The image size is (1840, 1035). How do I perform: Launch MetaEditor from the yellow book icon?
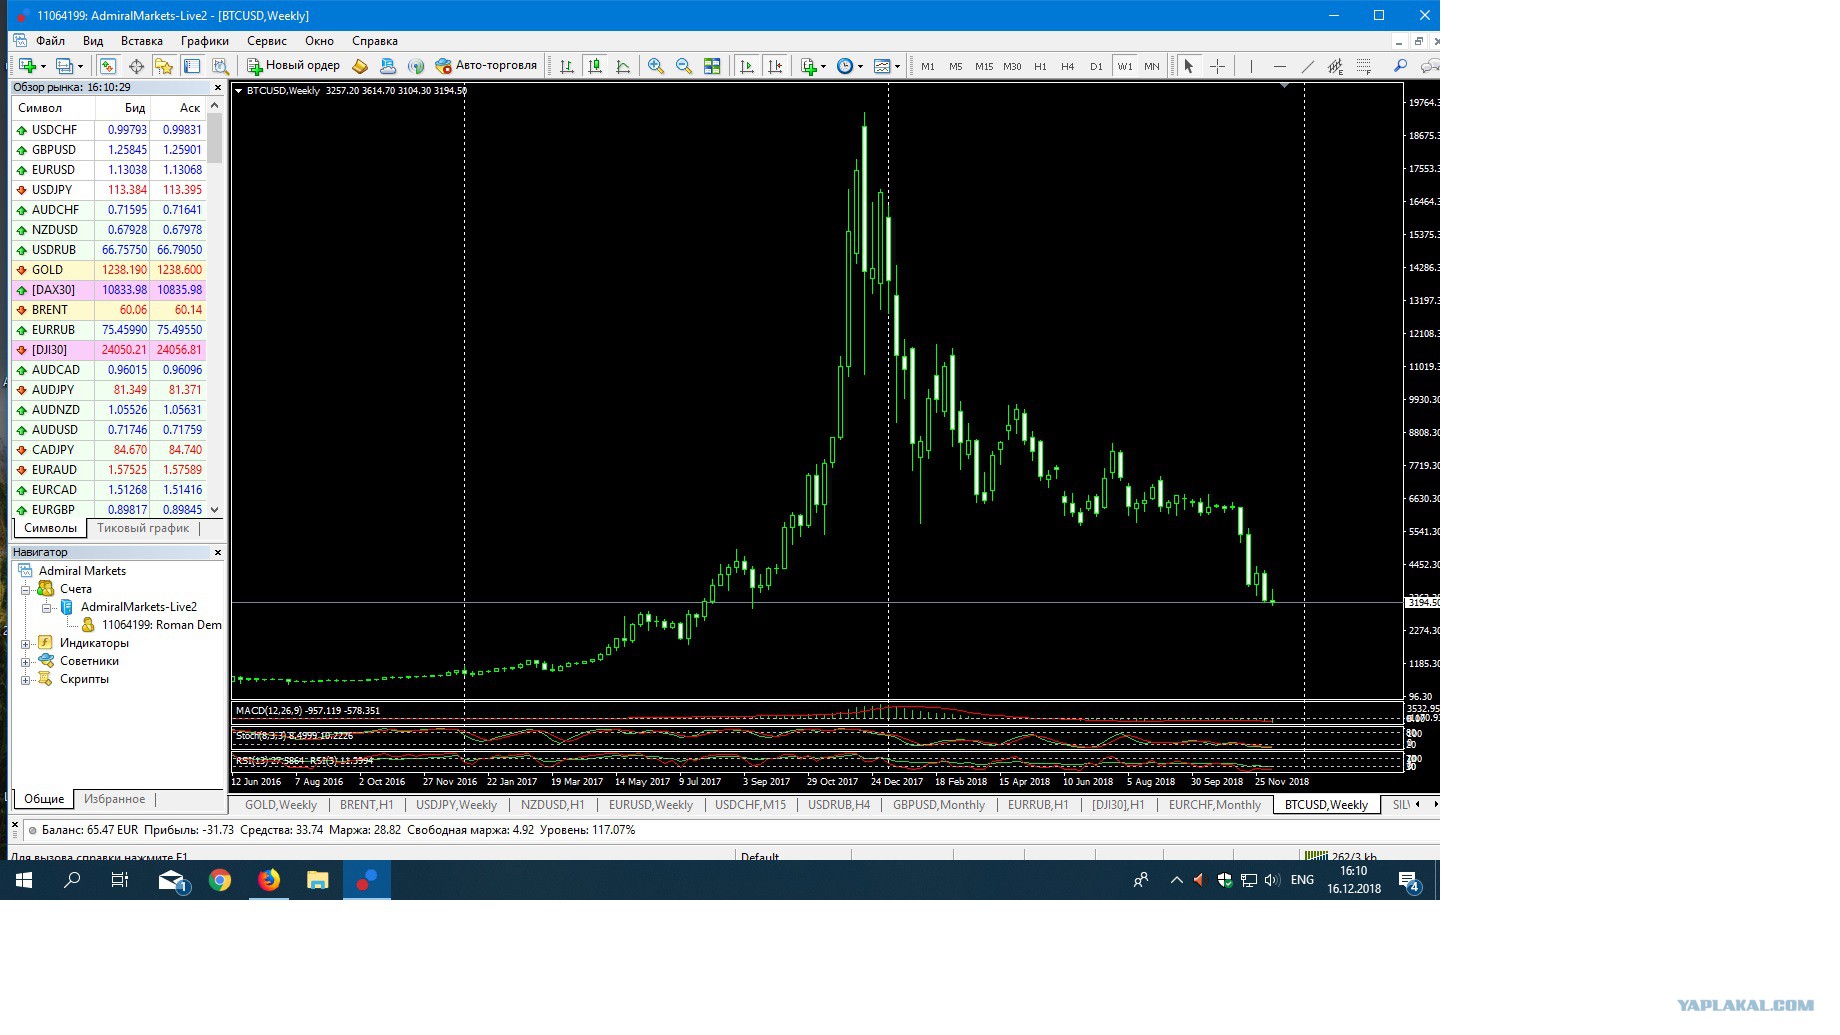point(360,66)
